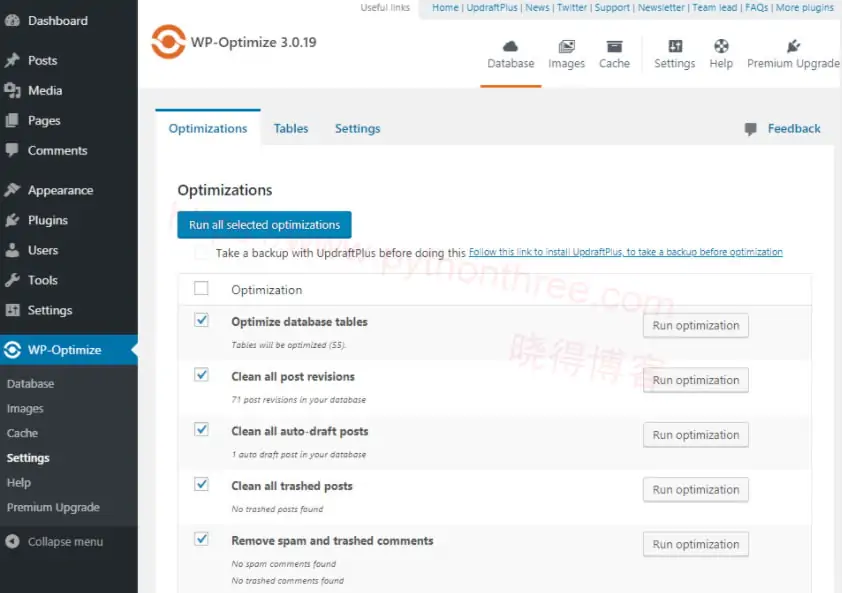Viewport: 842px width, 593px height.
Task: Click the UpdraftPlus useful link
Action: tap(492, 8)
